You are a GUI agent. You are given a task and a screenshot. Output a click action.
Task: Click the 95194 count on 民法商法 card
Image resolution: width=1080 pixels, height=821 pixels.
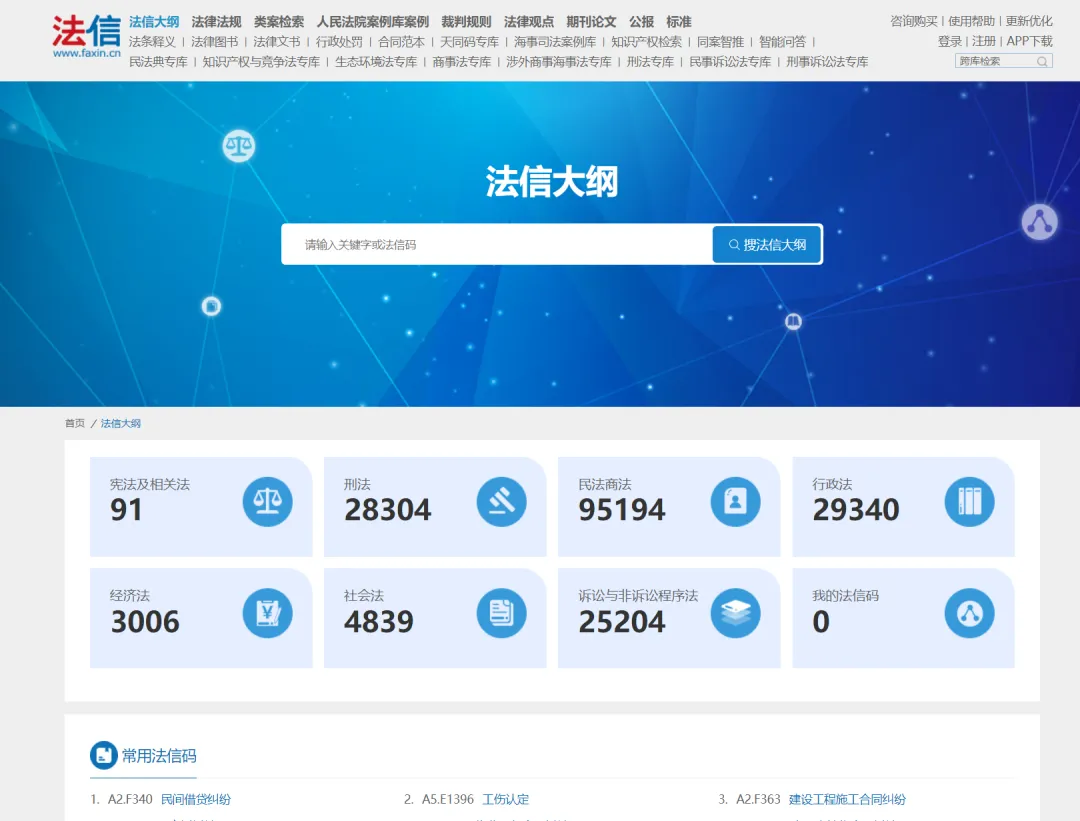tap(622, 510)
